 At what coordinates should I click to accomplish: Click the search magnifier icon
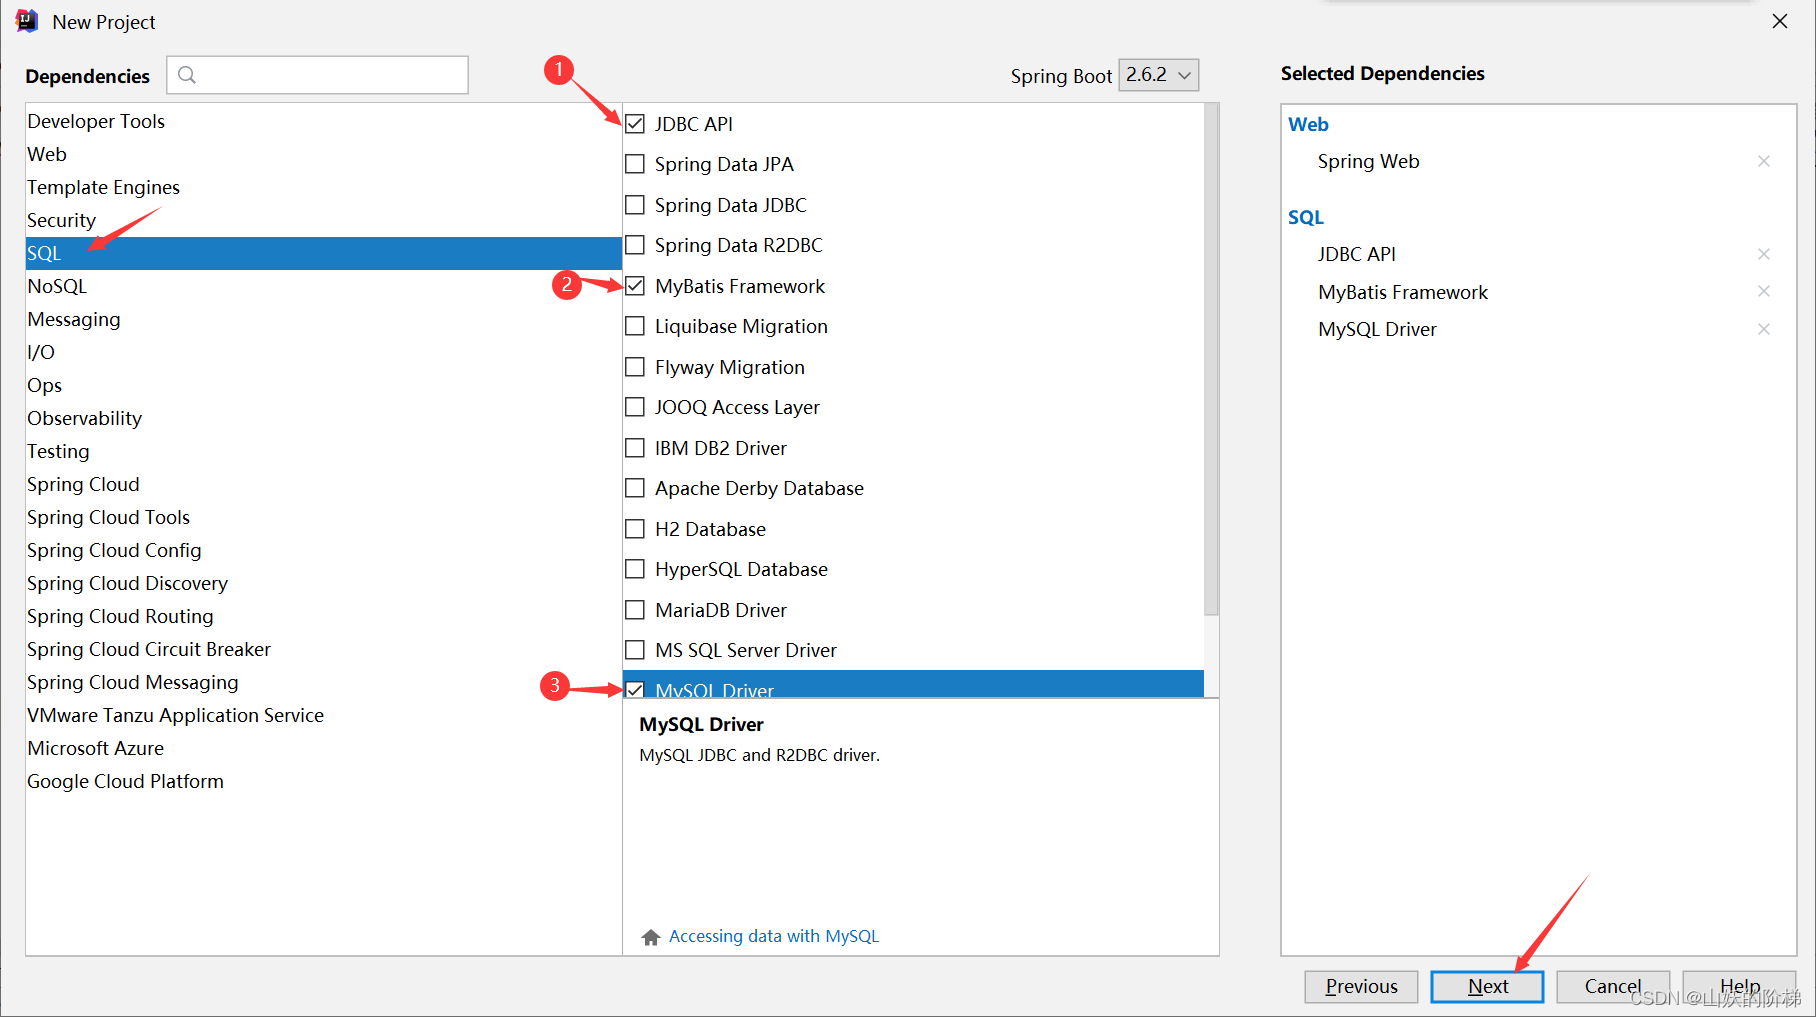coord(187,75)
